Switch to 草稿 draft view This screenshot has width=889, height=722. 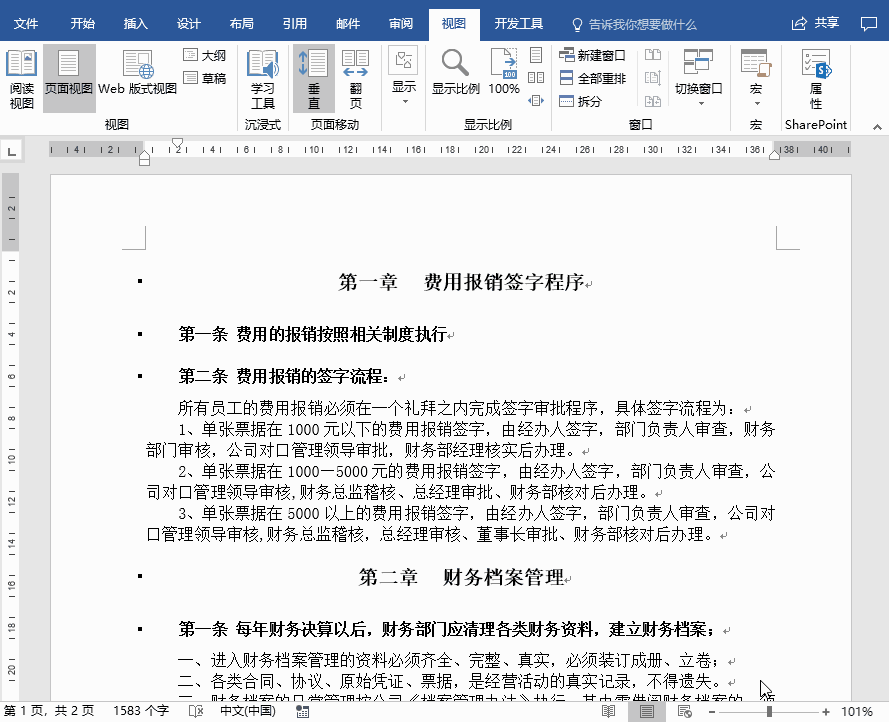pyautogui.click(x=205, y=78)
